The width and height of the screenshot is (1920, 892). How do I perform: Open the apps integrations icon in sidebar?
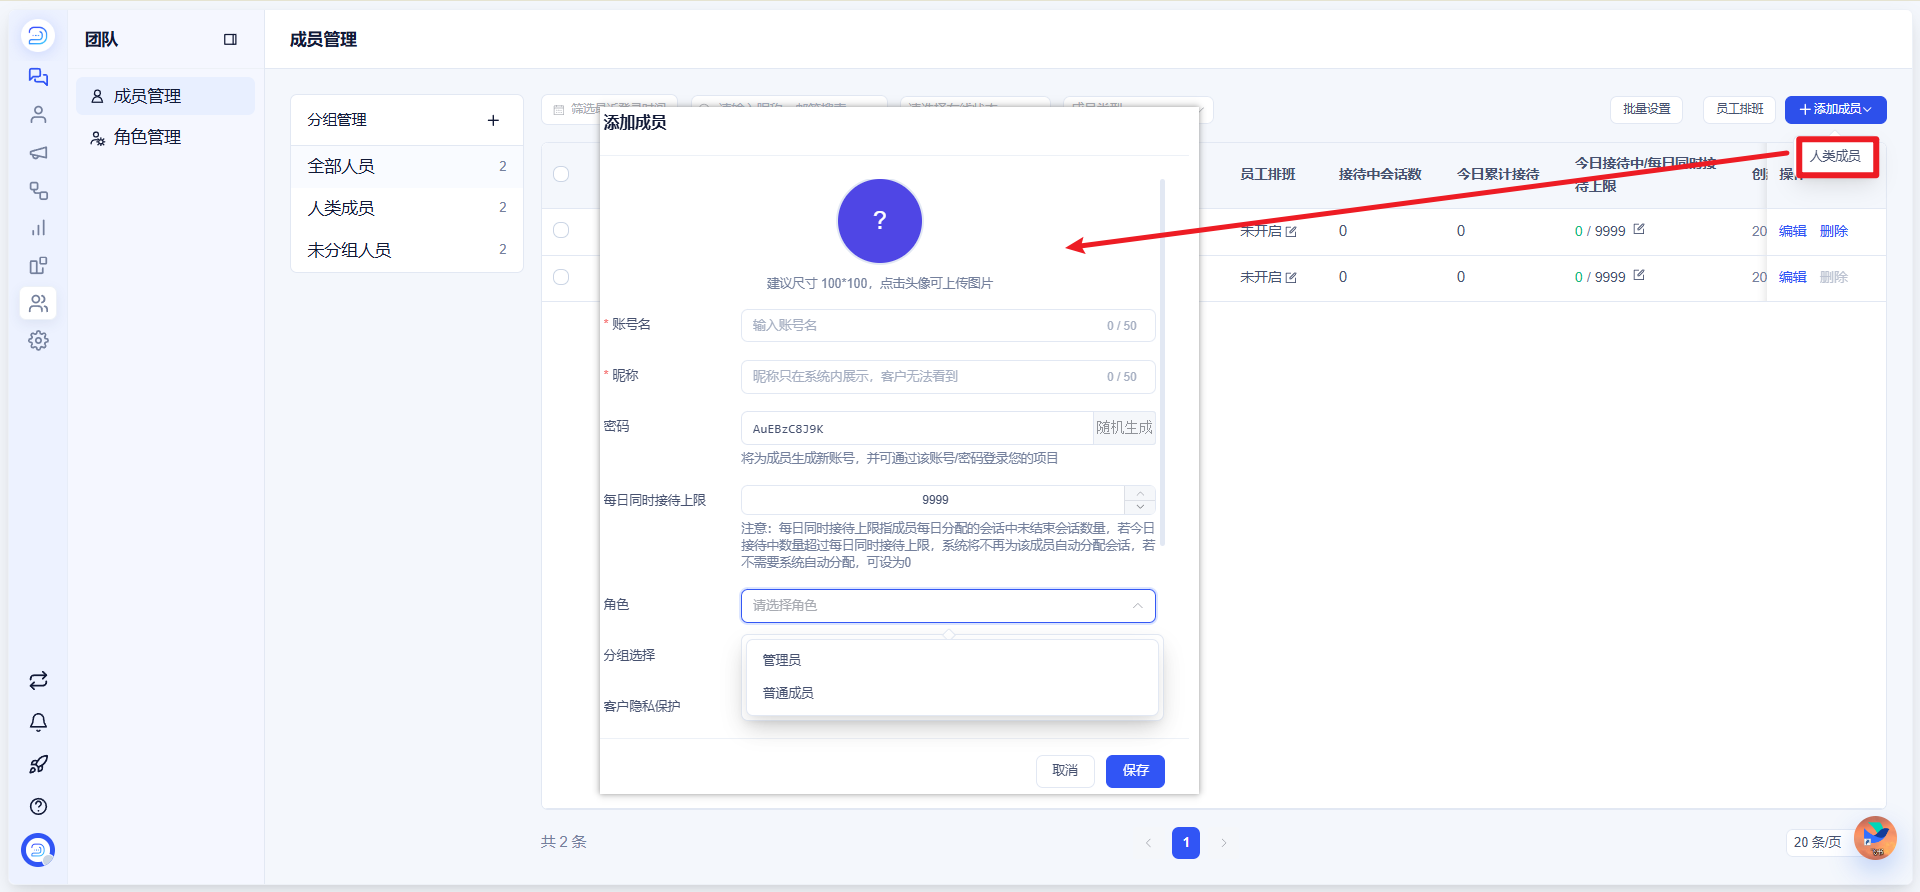pos(38,266)
